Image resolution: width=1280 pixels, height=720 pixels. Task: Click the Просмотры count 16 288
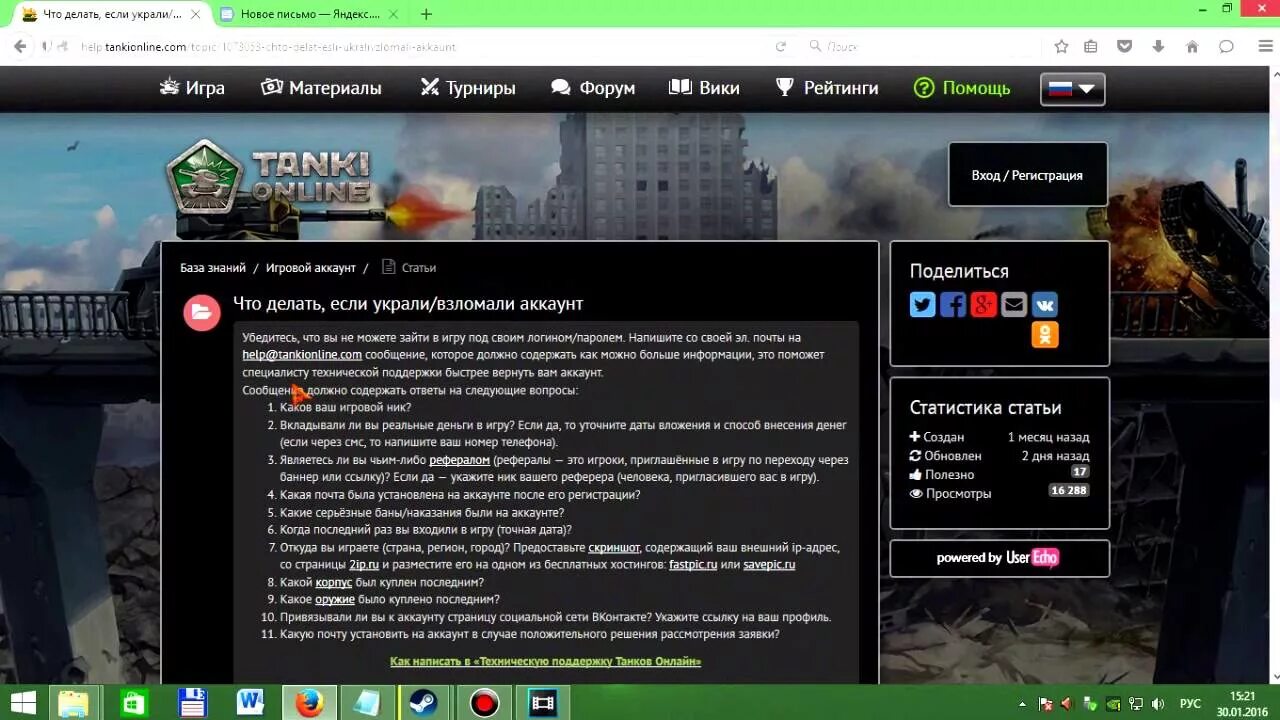pyautogui.click(x=1068, y=491)
